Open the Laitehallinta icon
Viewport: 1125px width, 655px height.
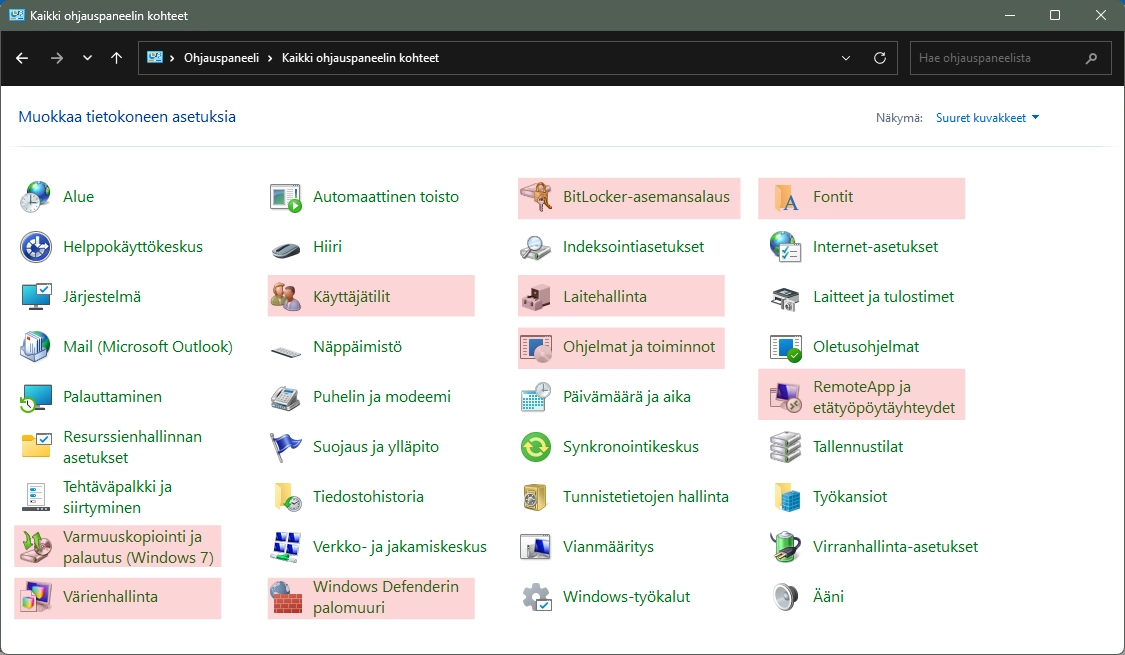pyautogui.click(x=536, y=297)
